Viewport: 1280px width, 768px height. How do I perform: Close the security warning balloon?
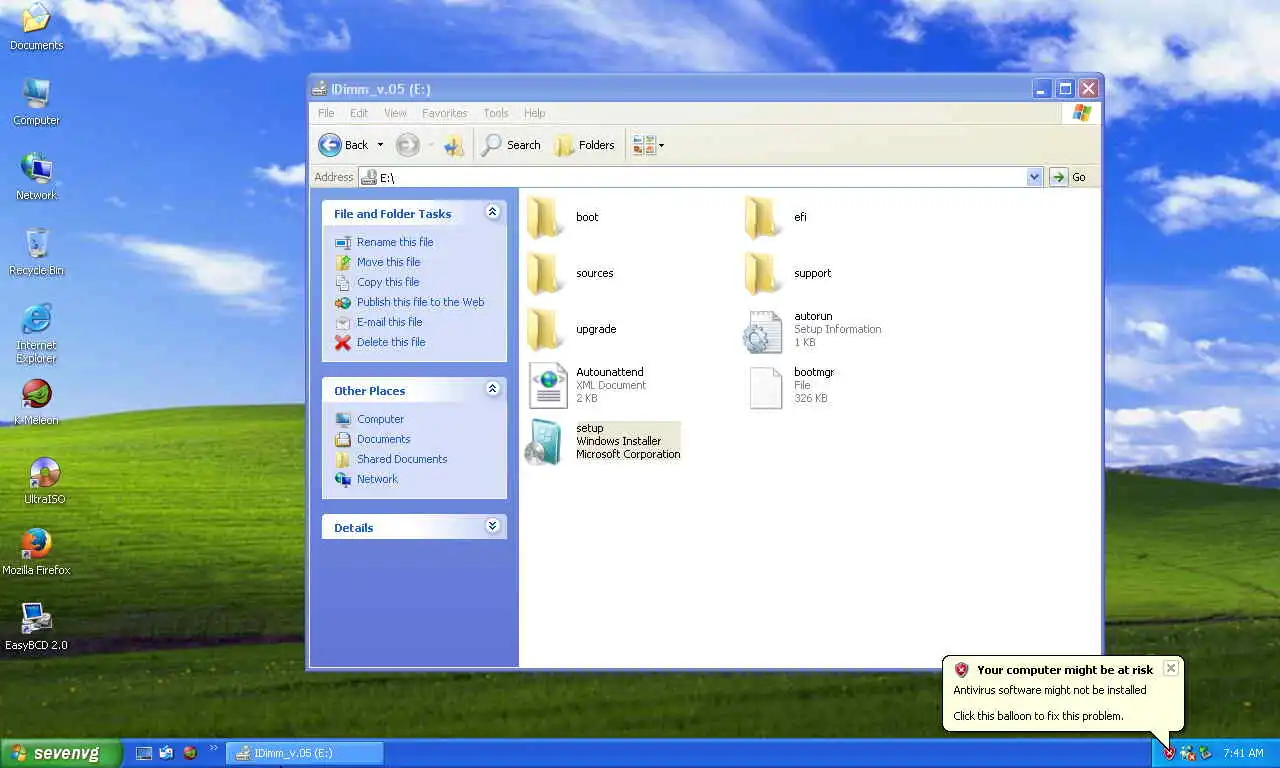[x=1171, y=668]
